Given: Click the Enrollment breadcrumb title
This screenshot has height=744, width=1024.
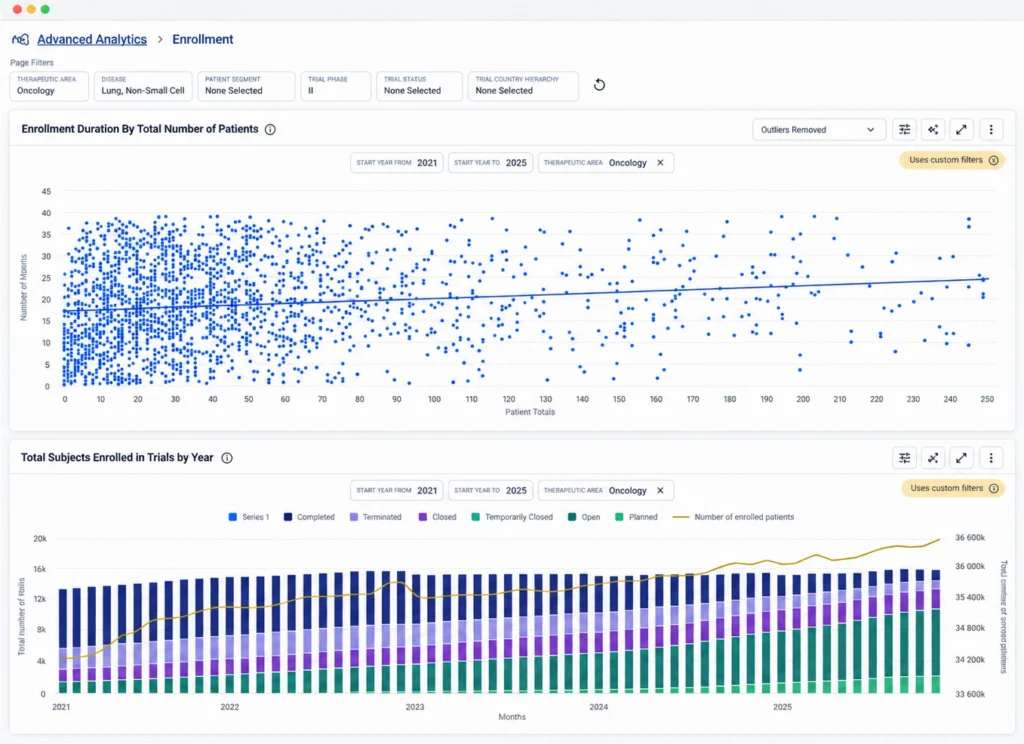Looking at the screenshot, I should click(x=202, y=39).
